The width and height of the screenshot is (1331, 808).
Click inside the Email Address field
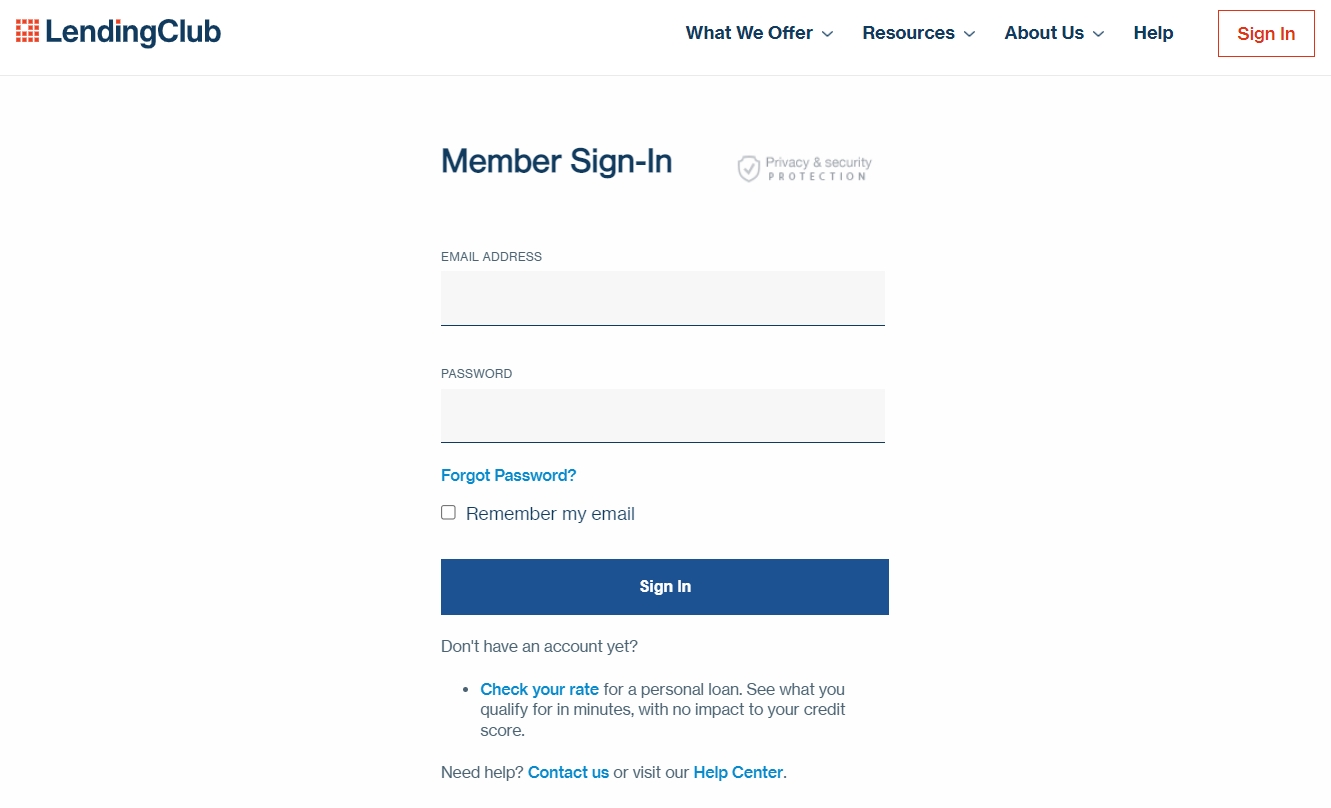tap(662, 297)
